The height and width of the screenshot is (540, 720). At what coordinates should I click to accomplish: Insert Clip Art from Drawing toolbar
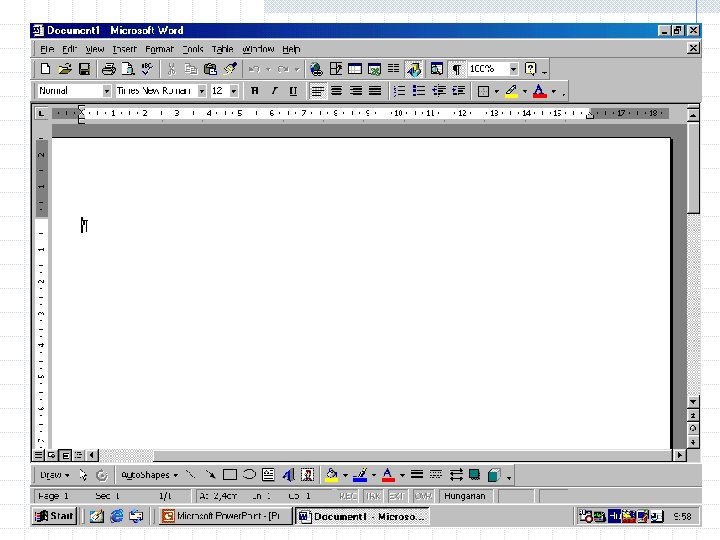(308, 475)
